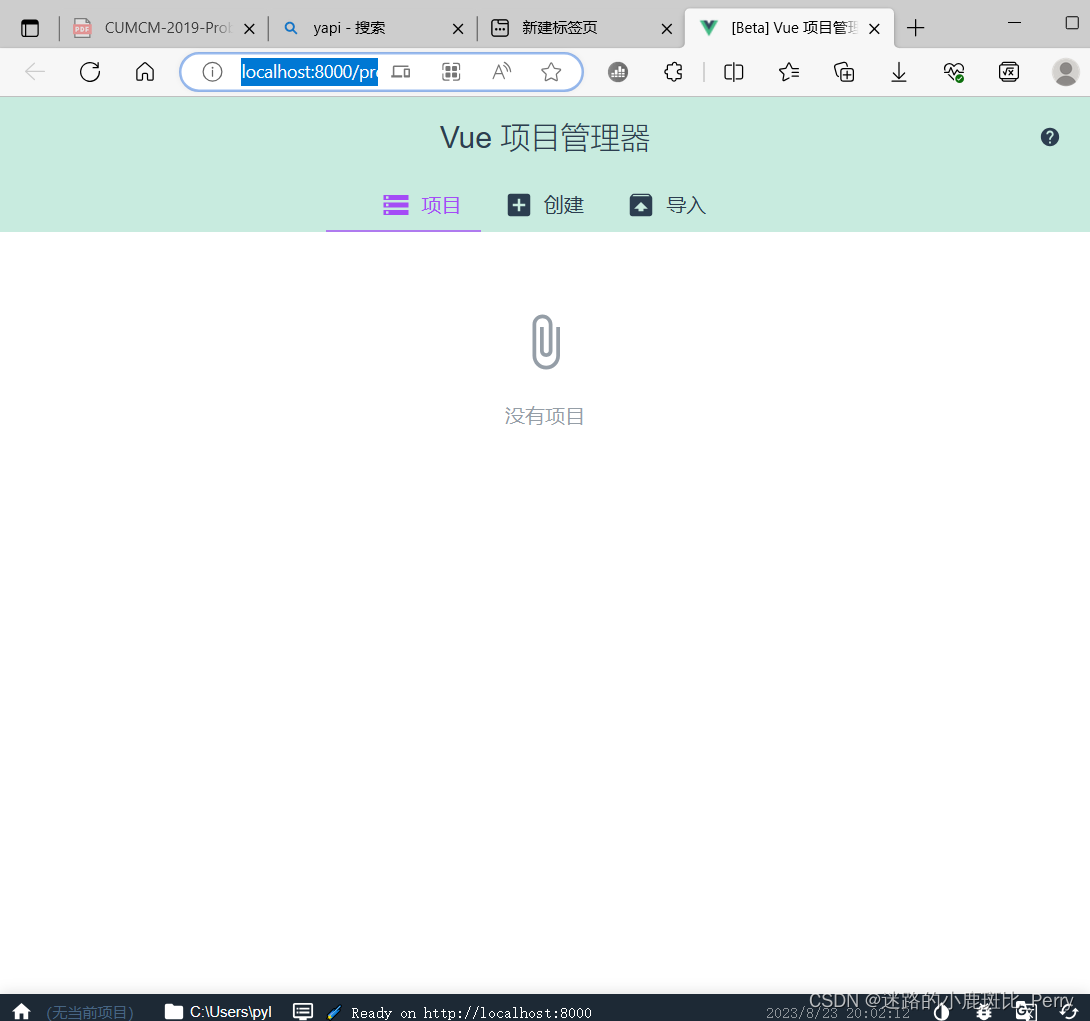Viewport: 1090px width, 1021px height.
Task: Click the browser home button
Action: [x=145, y=72]
